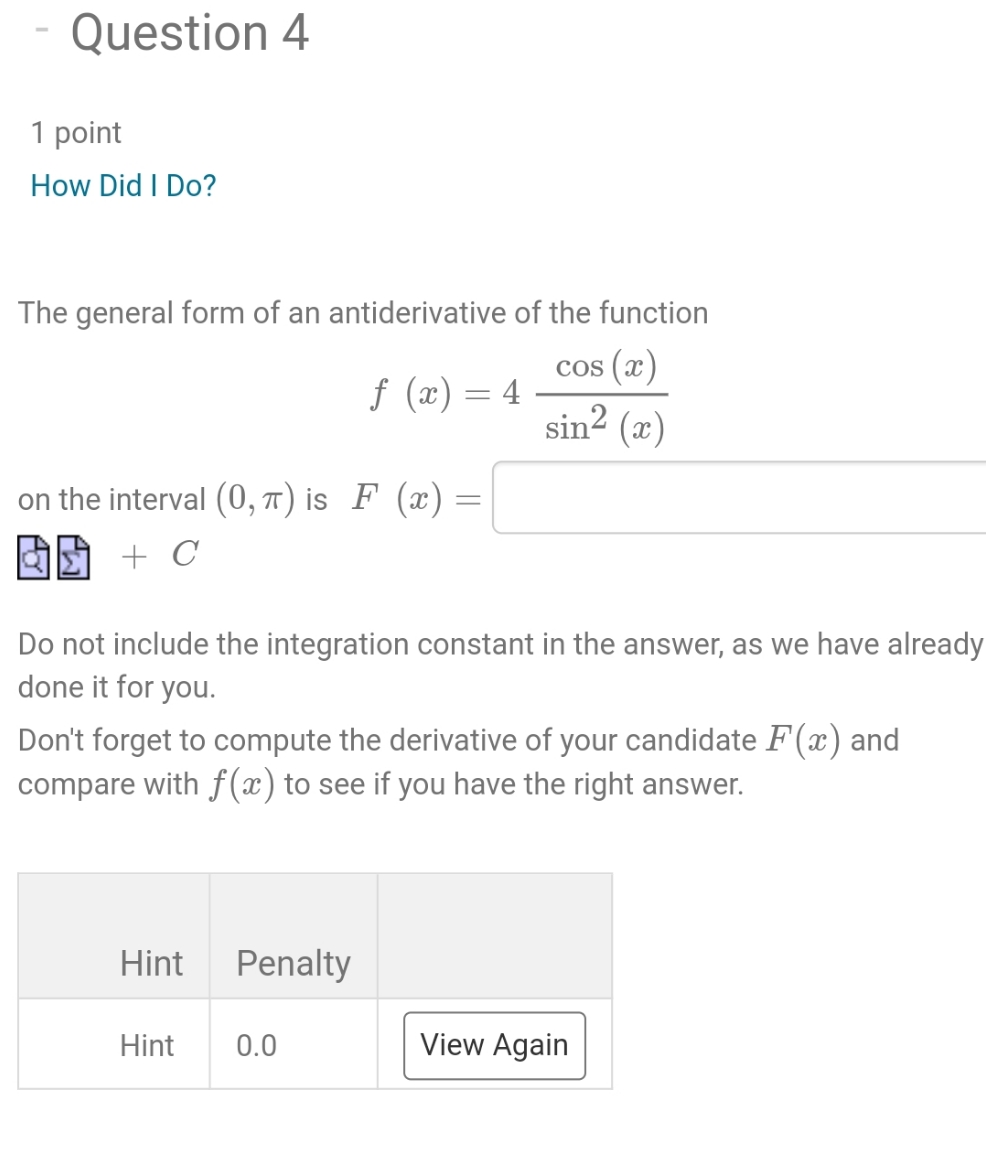The height and width of the screenshot is (1166, 986).
Task: Click inside the F(x) answer box
Action: 740,498
